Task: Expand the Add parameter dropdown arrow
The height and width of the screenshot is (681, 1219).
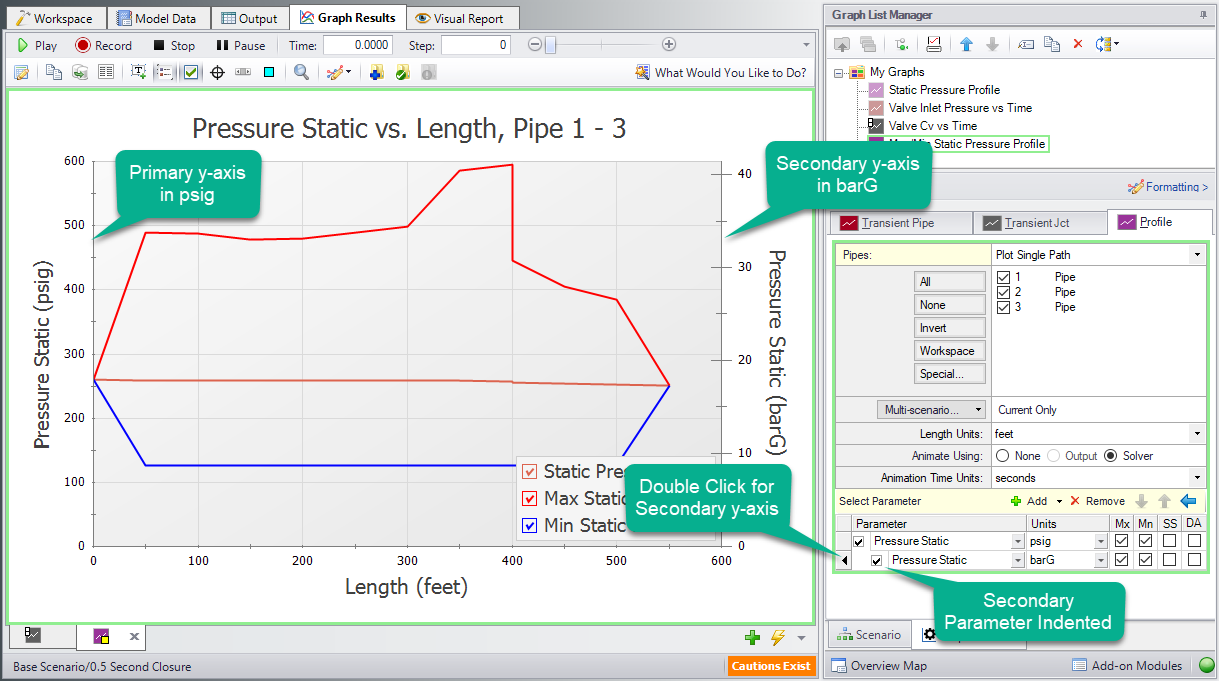Action: (x=1060, y=500)
